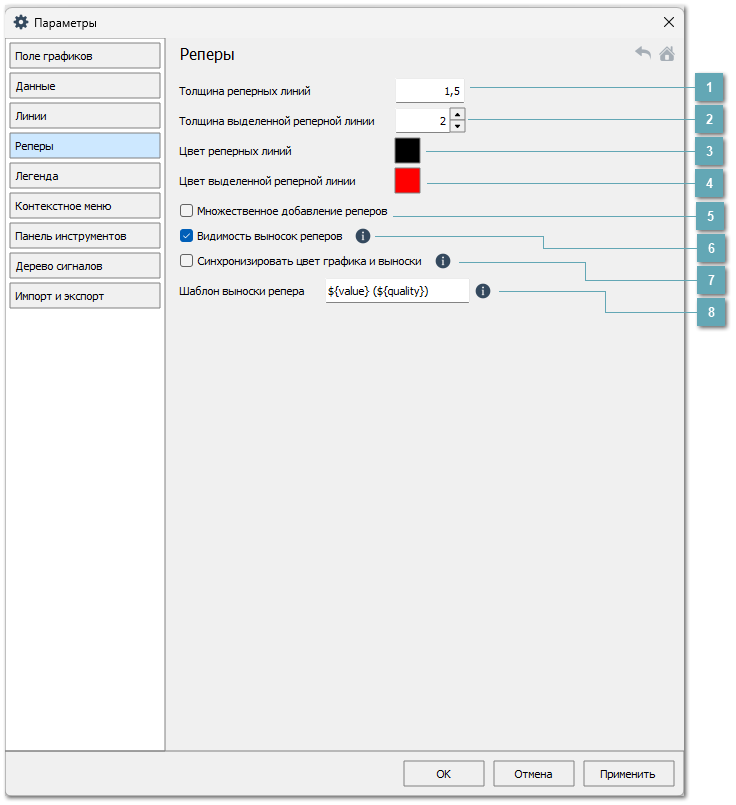Click info icon beside Синхронизировать цвет графика
The height and width of the screenshot is (805, 736).
coord(443,261)
